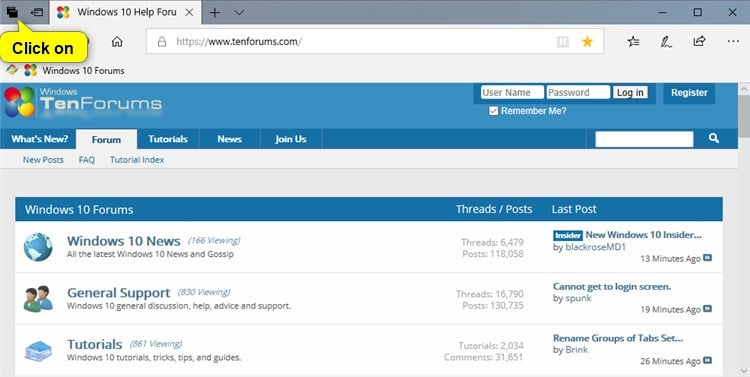Screen dimensions: 750x377
Task: Add web notes with pen icon
Action: click(666, 42)
